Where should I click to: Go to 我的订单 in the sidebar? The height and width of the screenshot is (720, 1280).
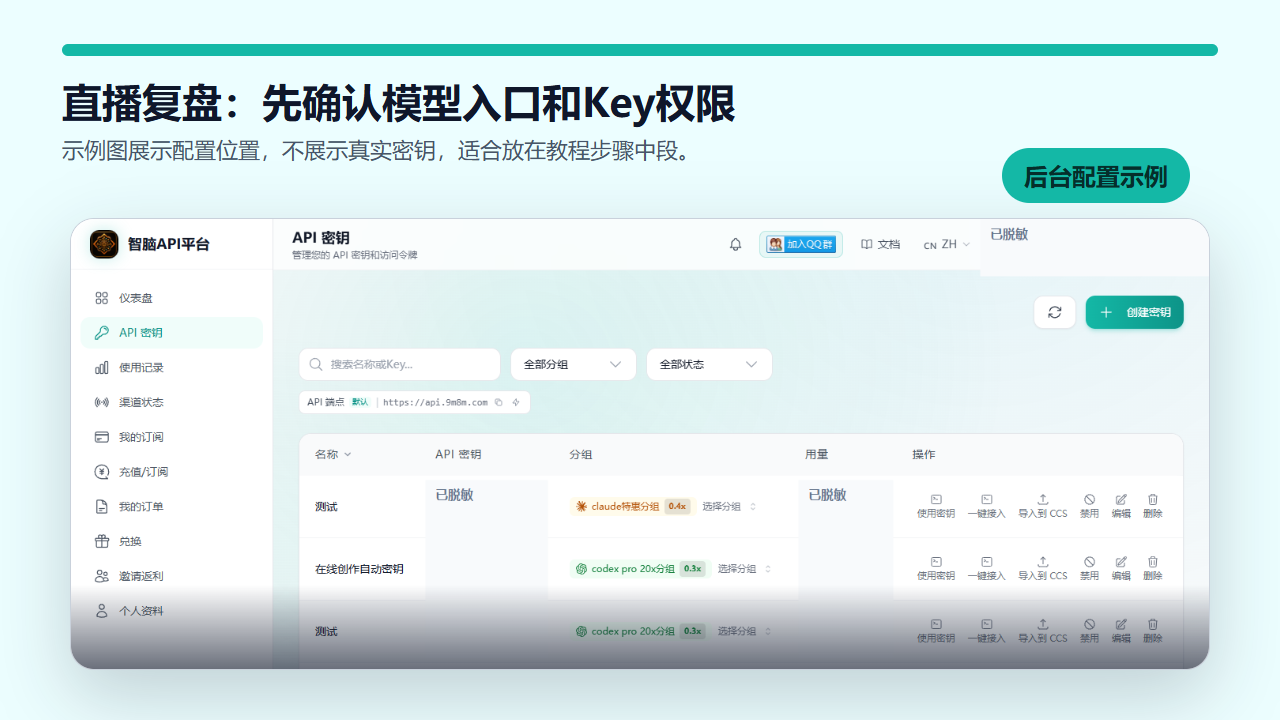pos(171,507)
